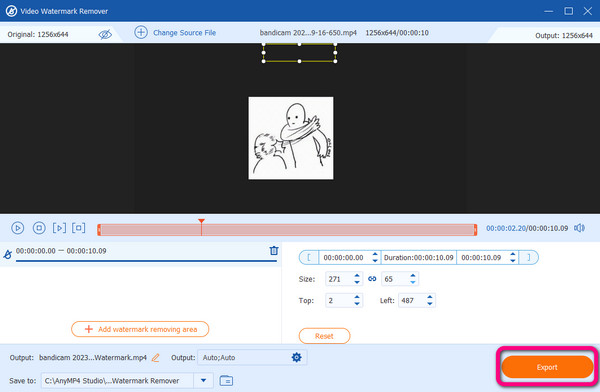Increase the end time using up arrow
Screen dimensions: 600x392
[x=513, y=254]
